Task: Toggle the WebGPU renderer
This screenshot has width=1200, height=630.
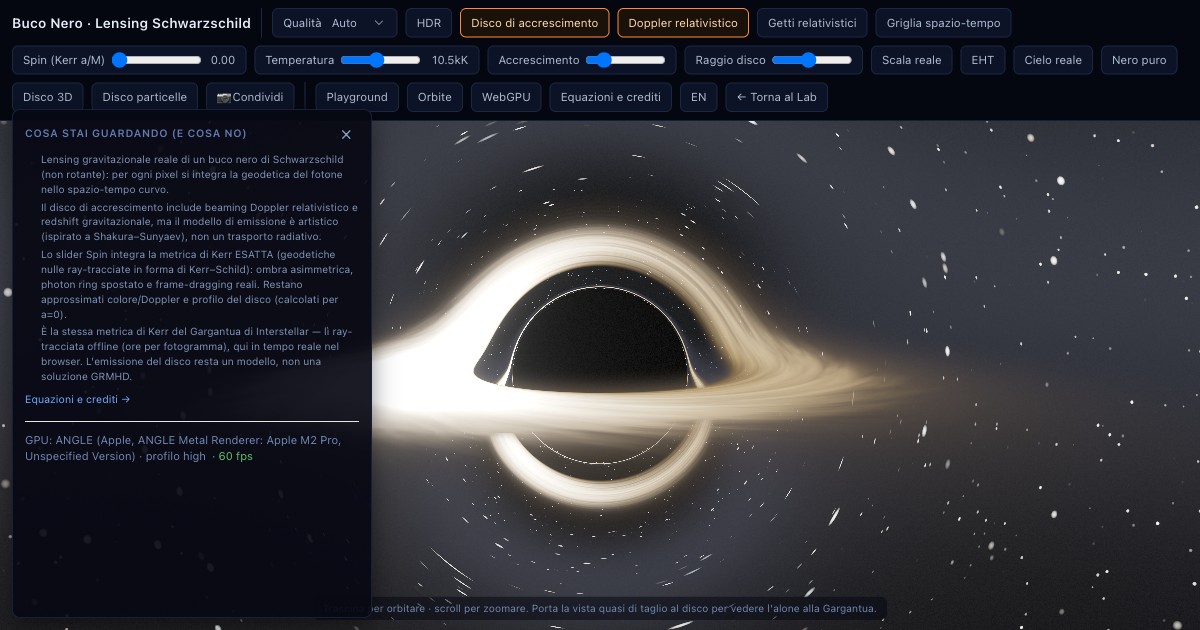Action: coord(506,97)
